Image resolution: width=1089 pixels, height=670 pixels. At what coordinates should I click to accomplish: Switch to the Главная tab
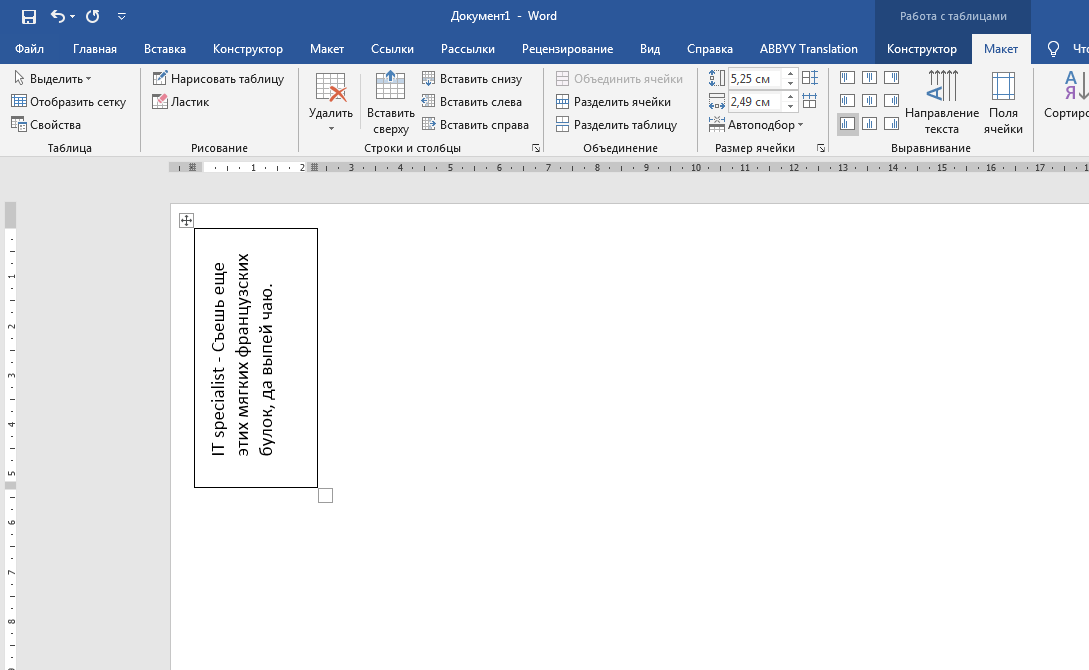point(95,49)
